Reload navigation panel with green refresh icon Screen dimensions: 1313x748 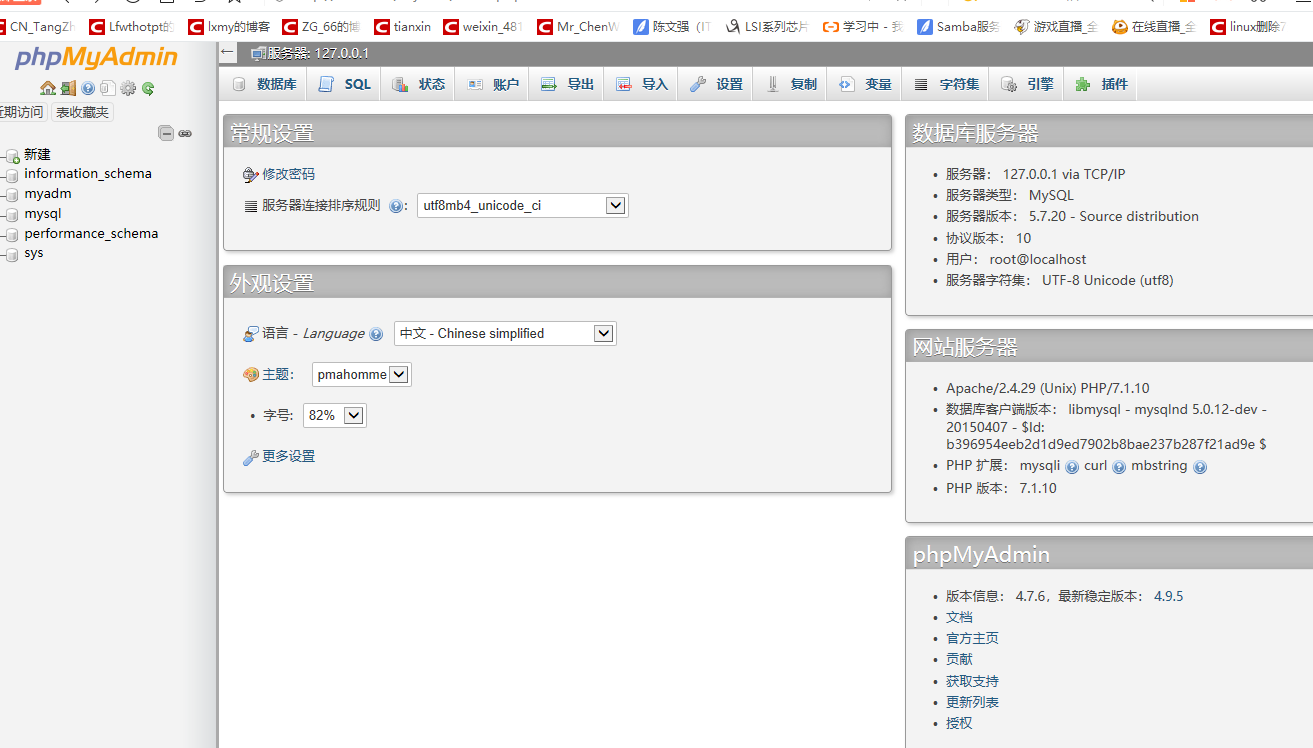tap(148, 88)
